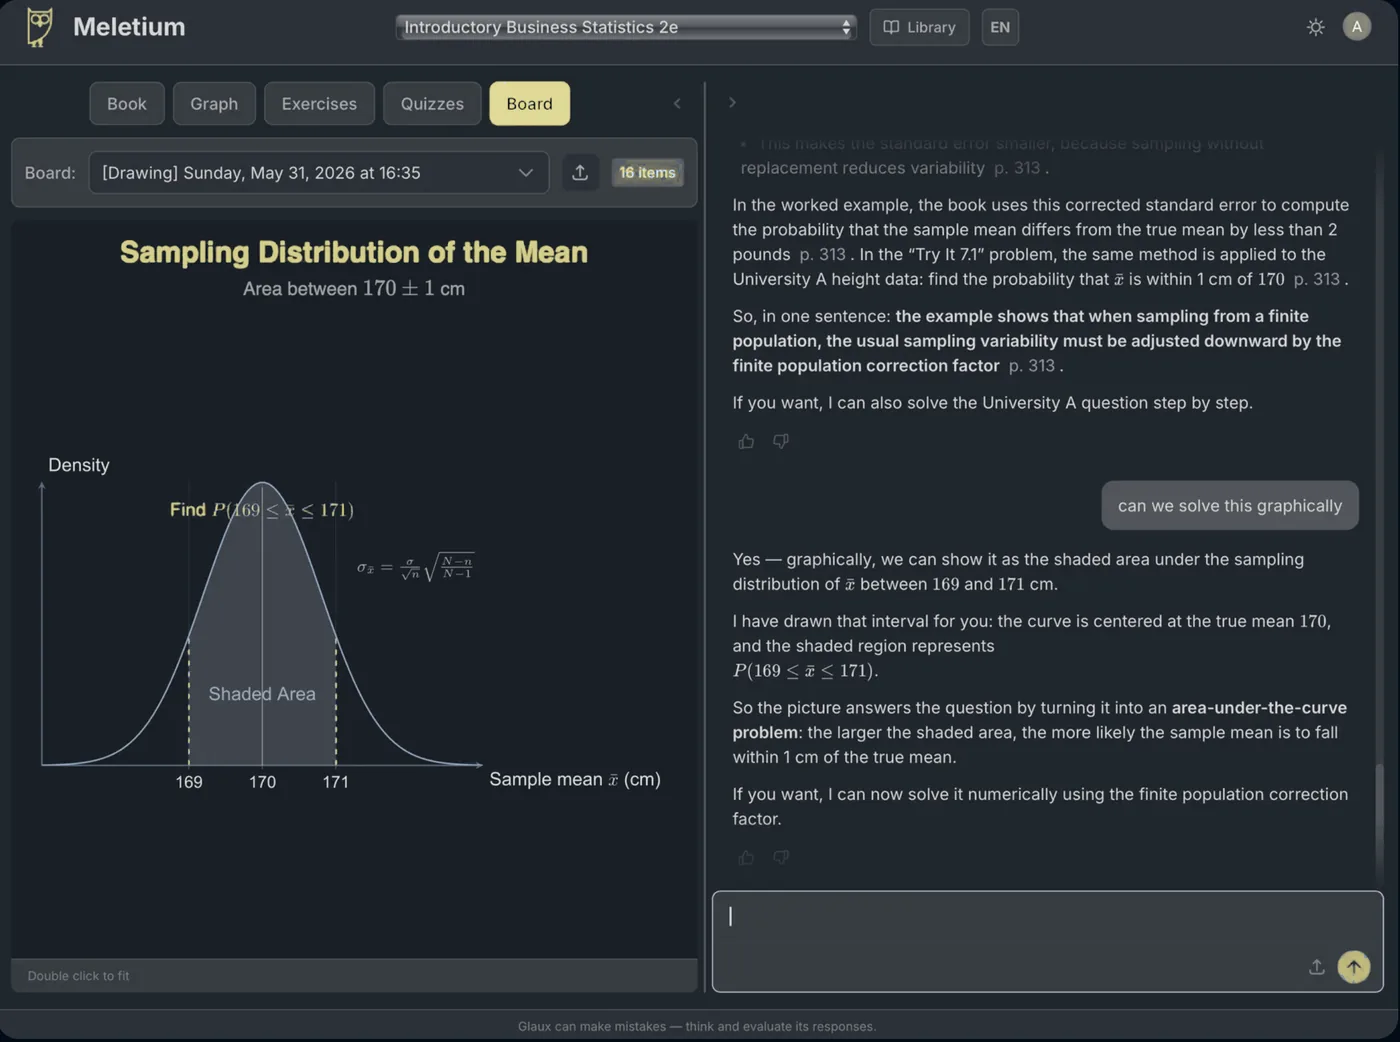The image size is (1400, 1042).
Task: Click the 'Double click to fit' hint bar
Action: point(354,976)
